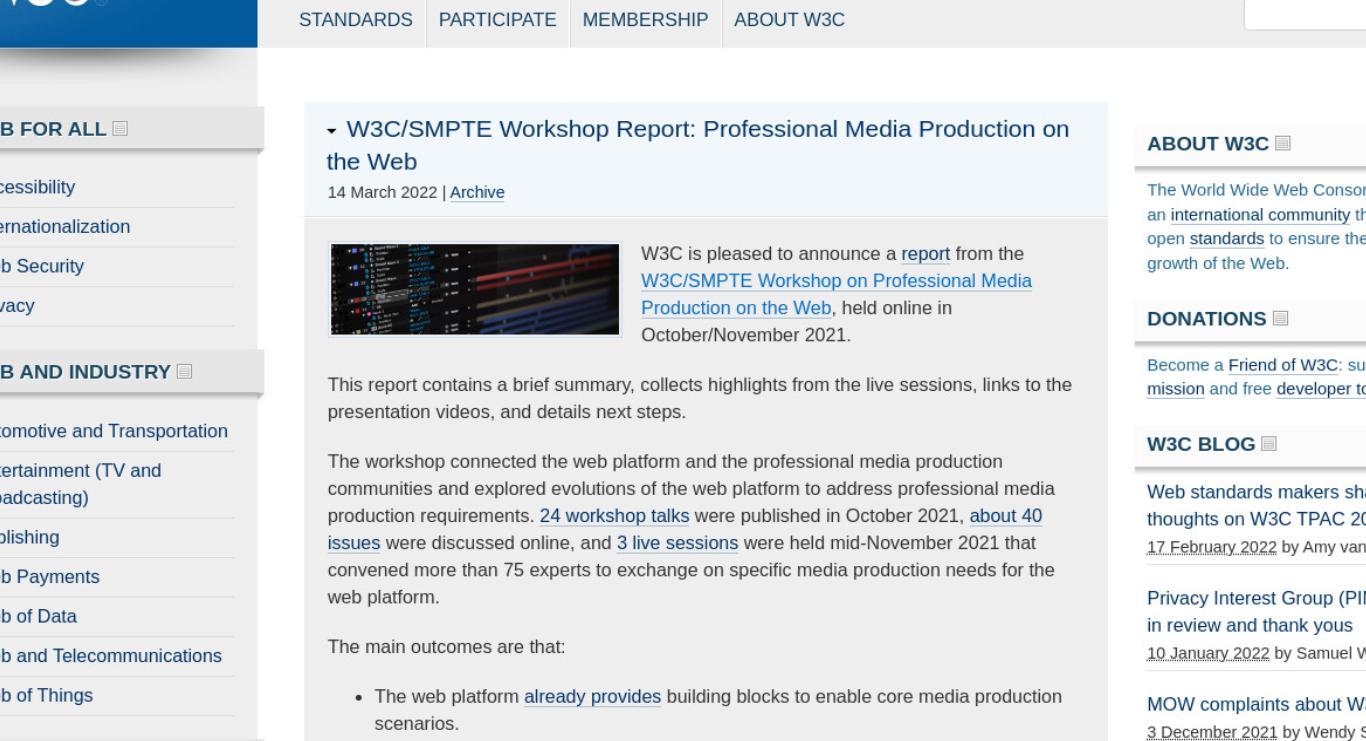
Task: Click The main outcomes are that text
Action: 446,647
